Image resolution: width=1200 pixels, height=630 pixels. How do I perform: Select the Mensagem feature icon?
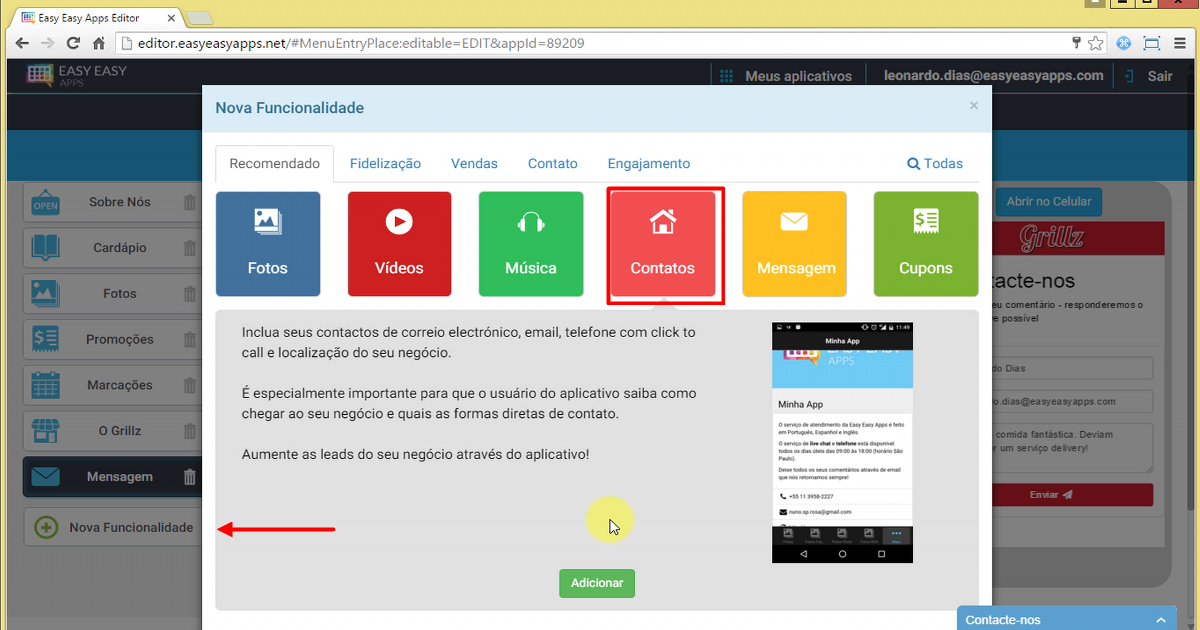(x=794, y=243)
